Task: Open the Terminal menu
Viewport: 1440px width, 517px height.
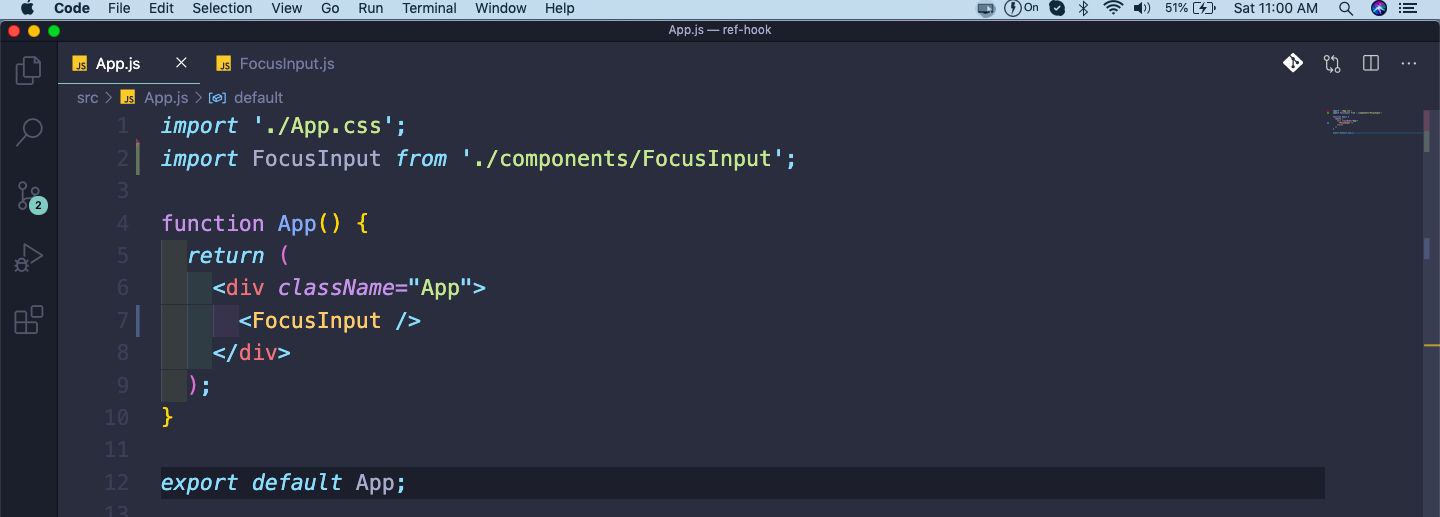Action: tap(430, 8)
